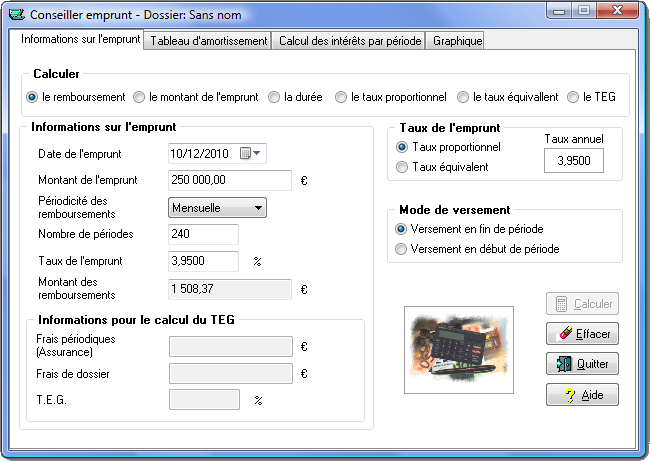The width and height of the screenshot is (650, 461).
Task: Select "le montant de l'emprunt" calculation option
Action: point(140,97)
